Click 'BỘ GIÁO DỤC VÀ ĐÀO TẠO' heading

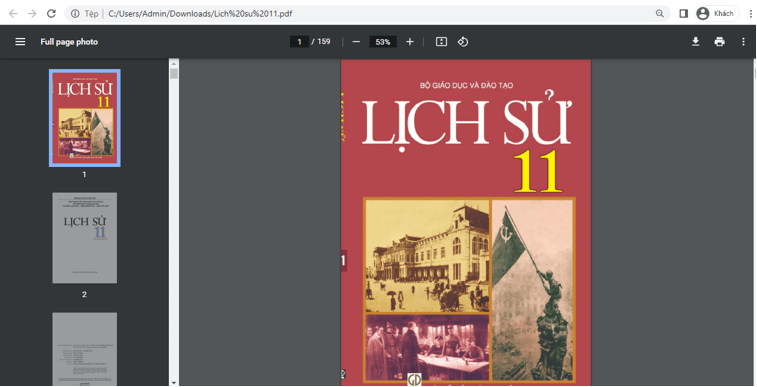[x=466, y=85]
